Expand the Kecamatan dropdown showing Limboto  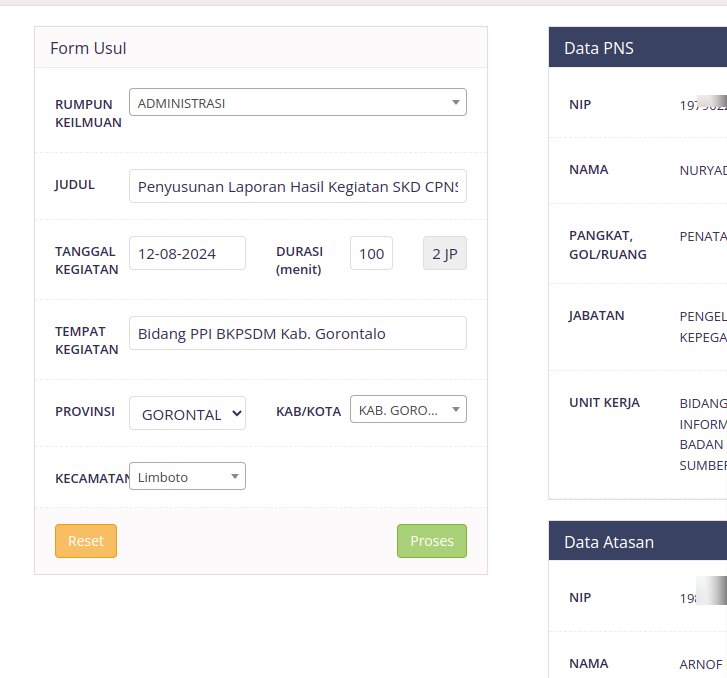187,477
